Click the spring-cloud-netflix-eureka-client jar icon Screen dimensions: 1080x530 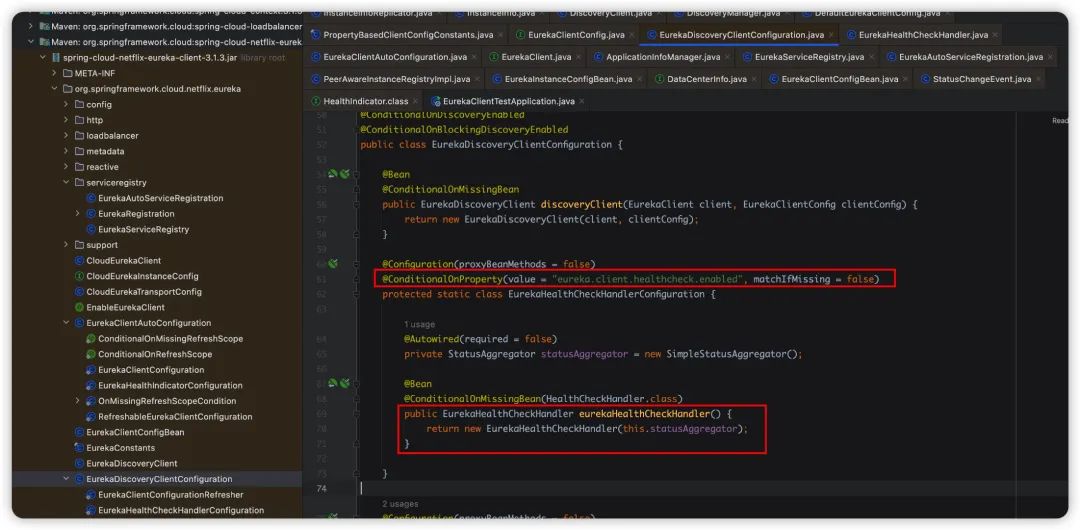56,58
